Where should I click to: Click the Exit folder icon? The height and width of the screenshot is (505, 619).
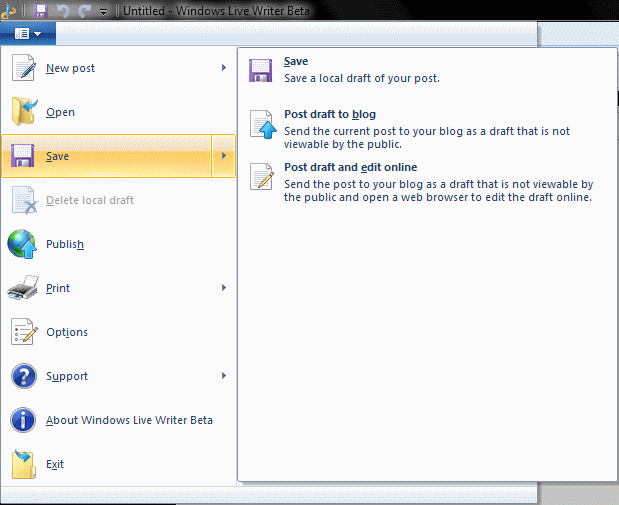(24, 464)
